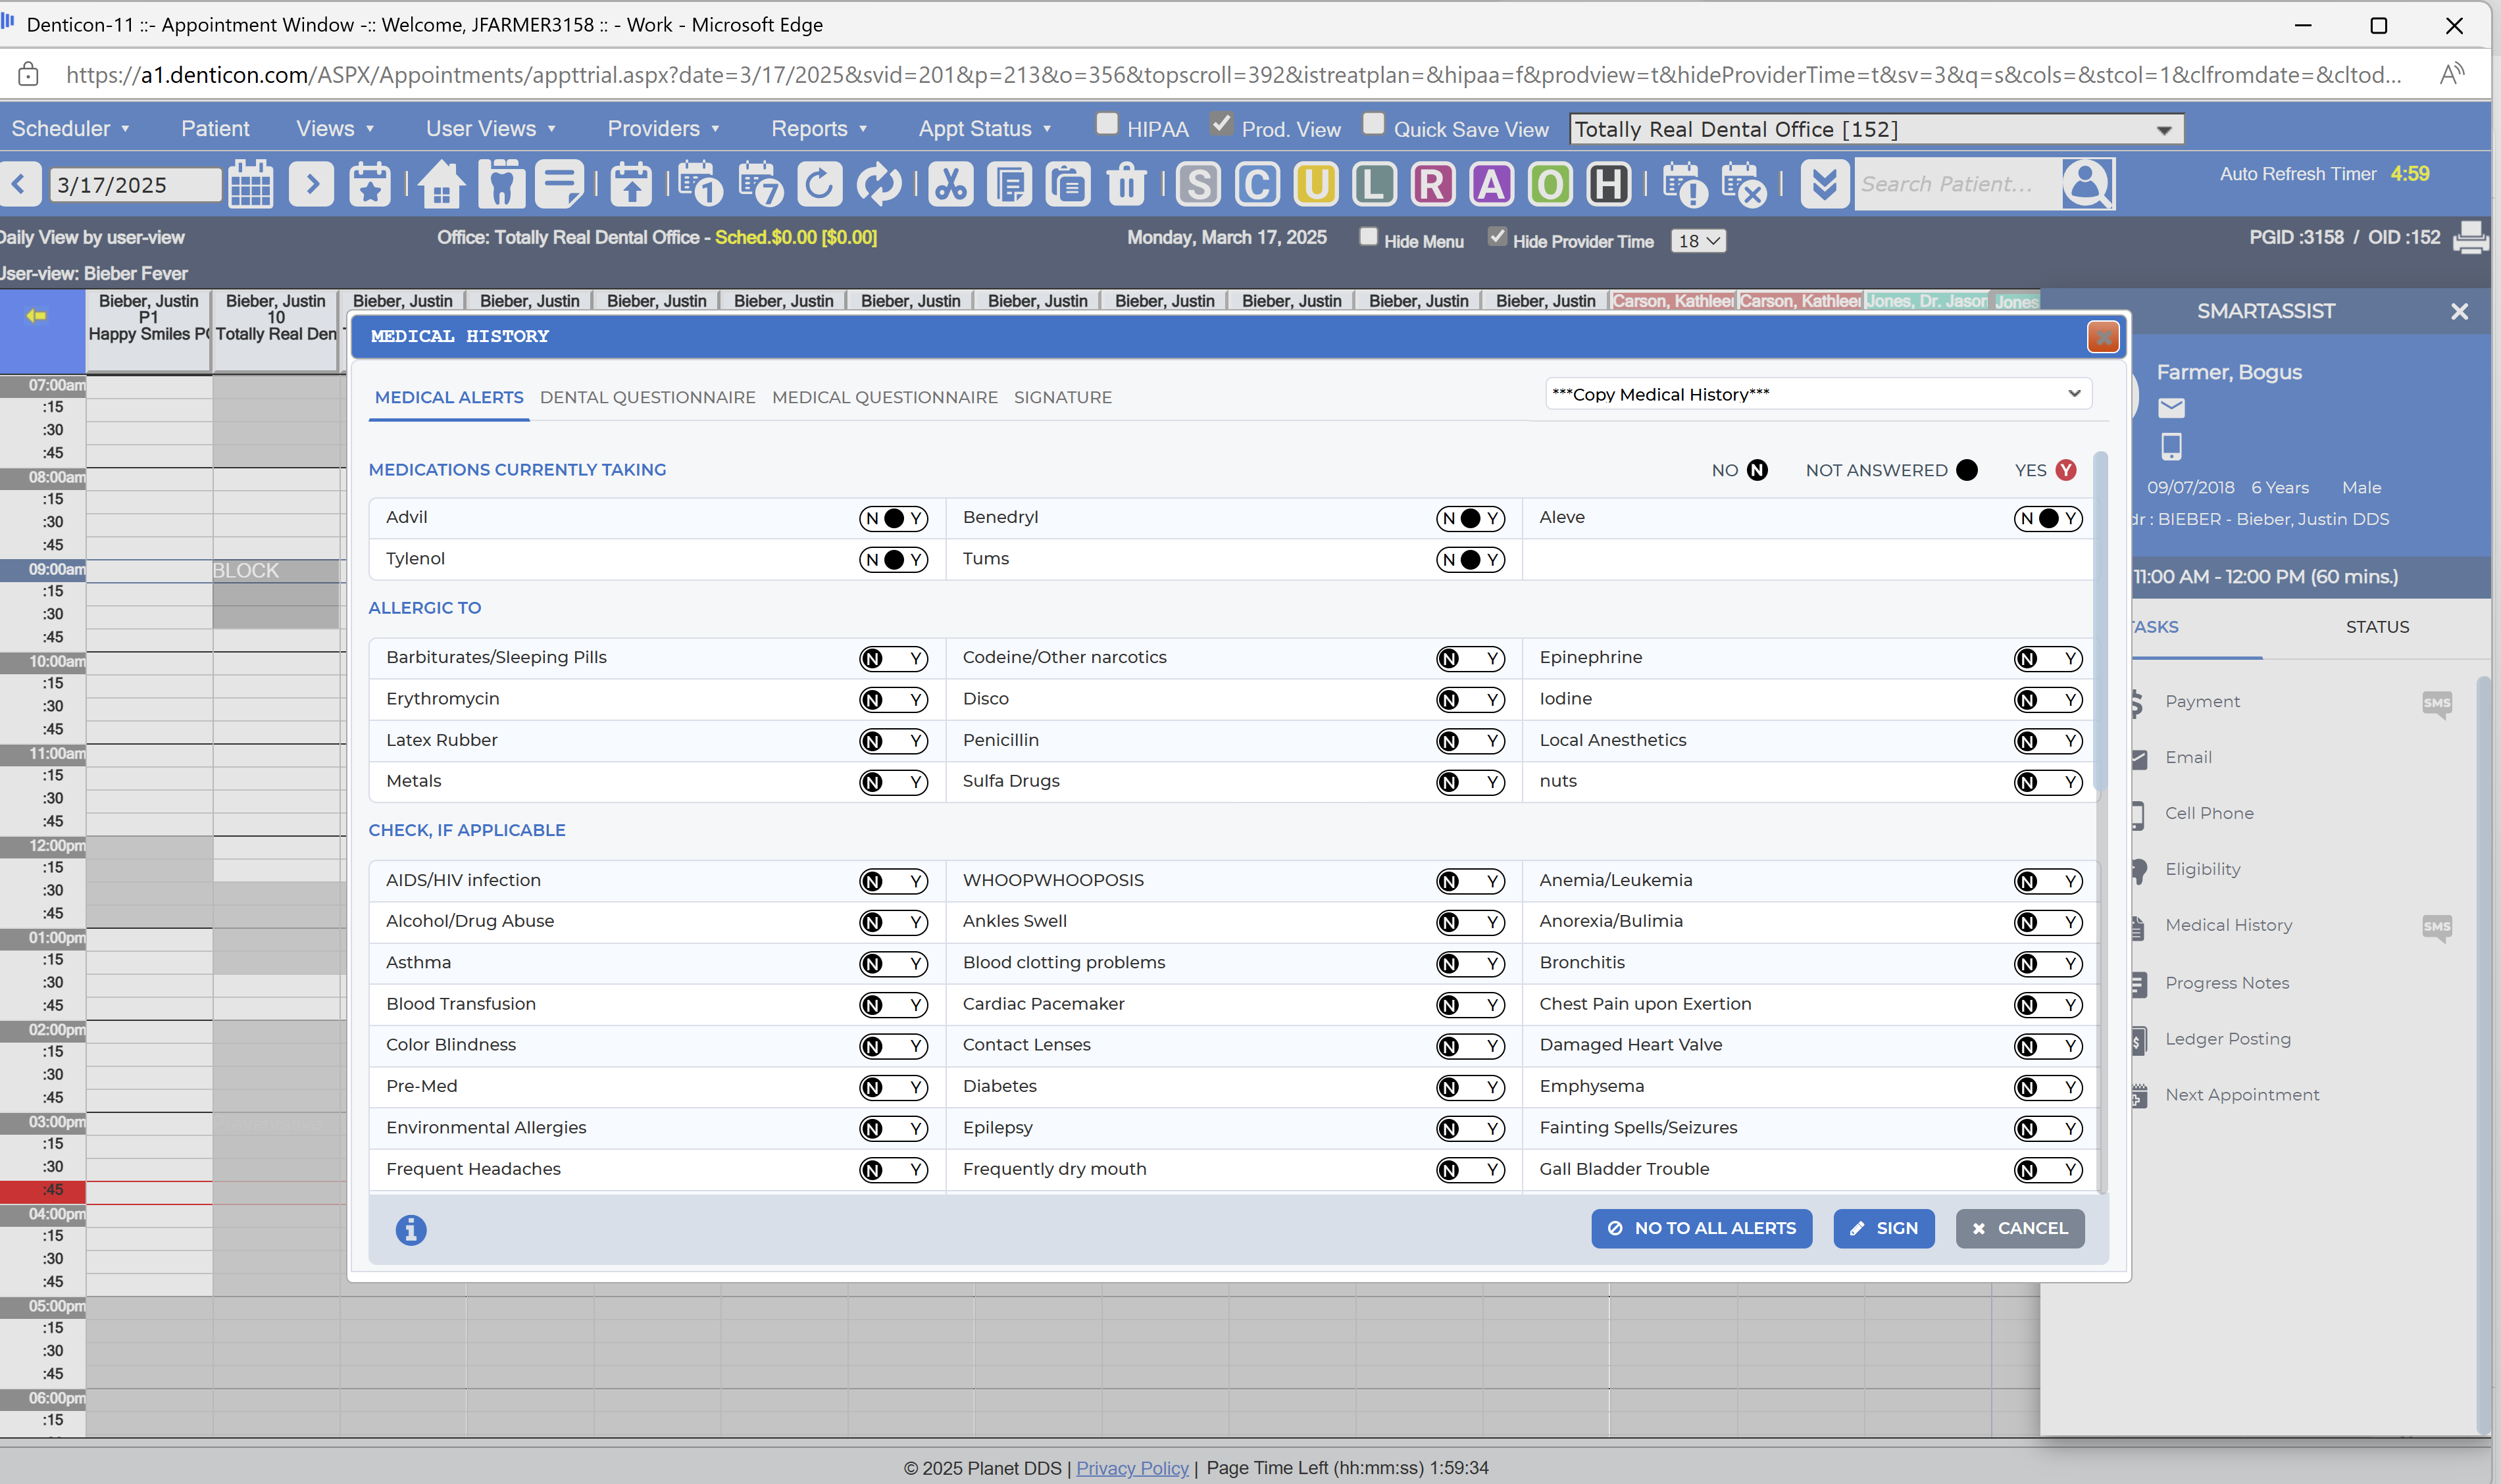Click the home icon in toolbar

click(x=441, y=185)
